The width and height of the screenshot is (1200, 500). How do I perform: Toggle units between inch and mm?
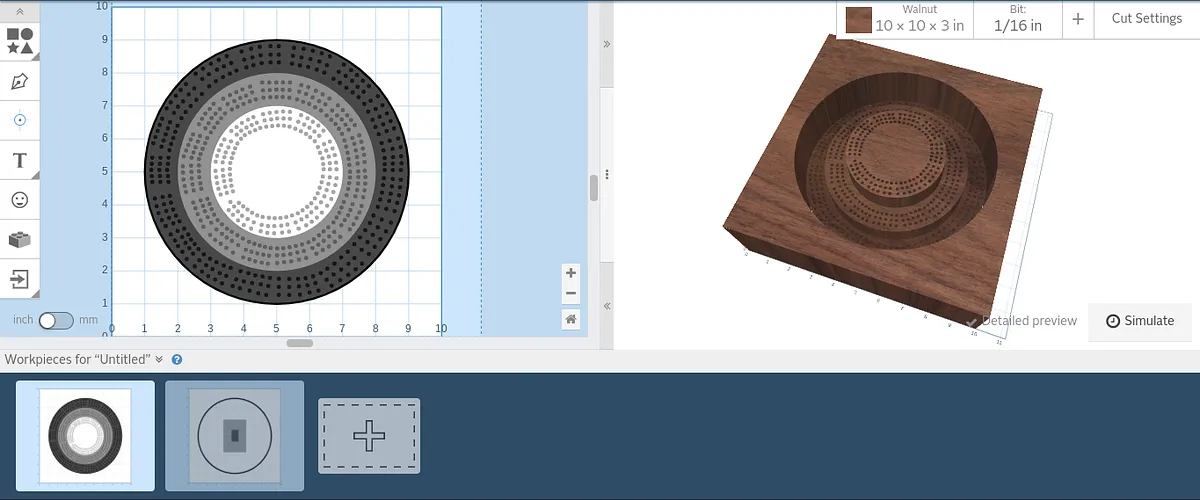click(x=56, y=320)
